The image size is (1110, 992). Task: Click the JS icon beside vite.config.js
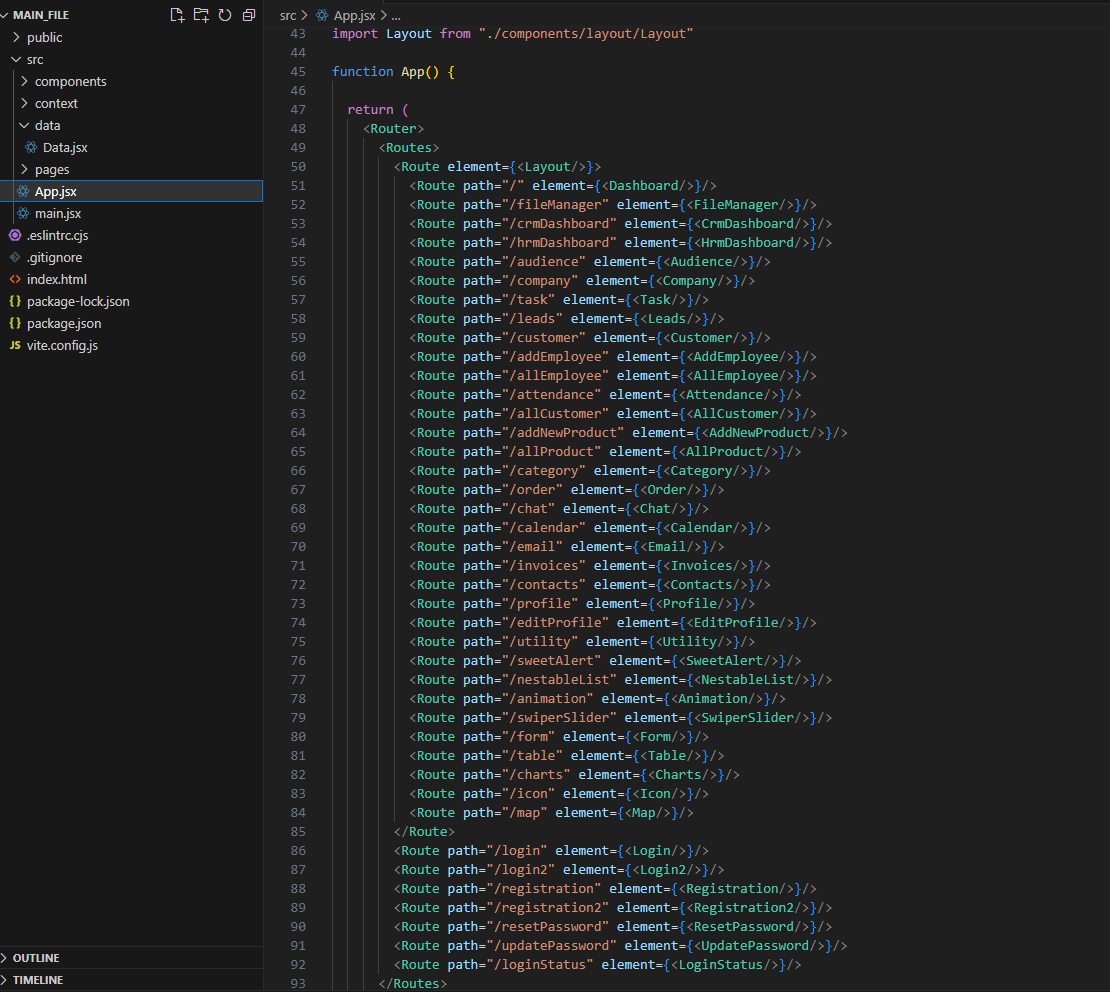tap(15, 345)
